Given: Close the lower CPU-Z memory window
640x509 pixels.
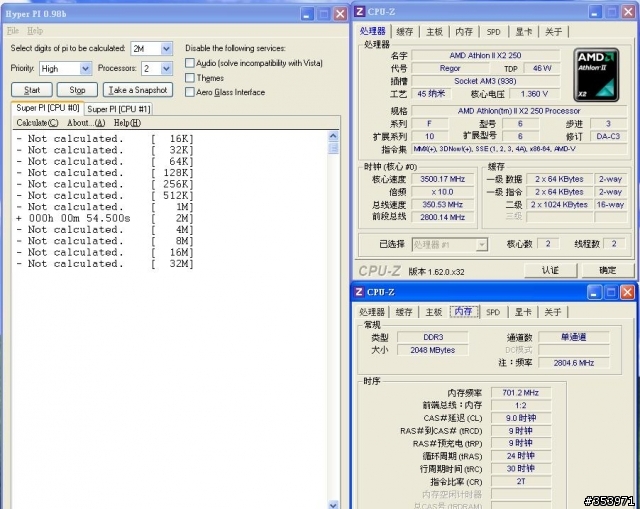Looking at the screenshot, I should (x=627, y=292).
